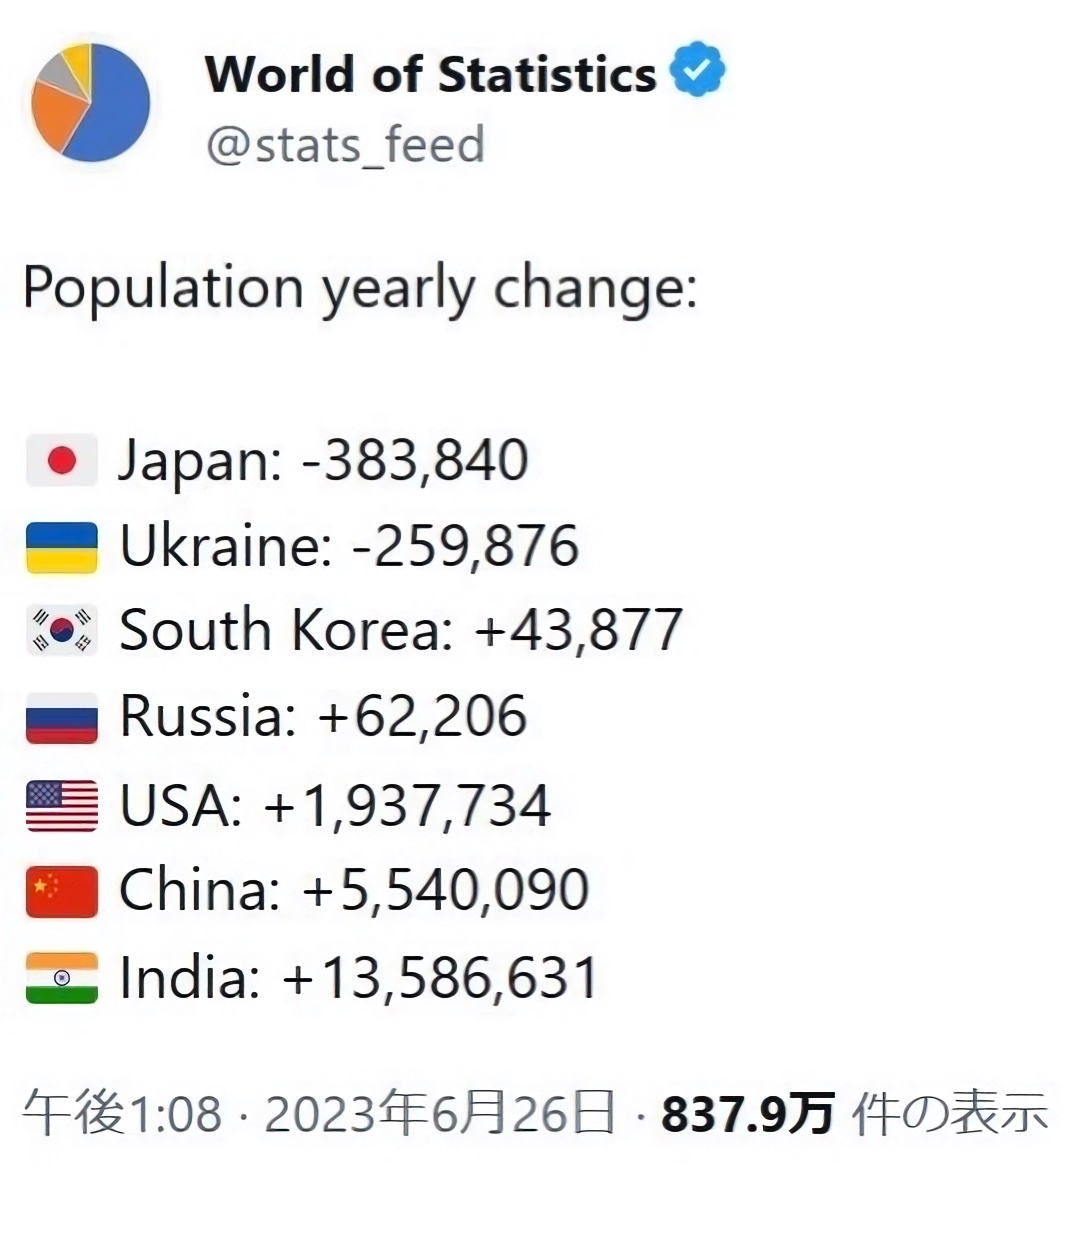Click the blue verified checkmark badge

[698, 72]
